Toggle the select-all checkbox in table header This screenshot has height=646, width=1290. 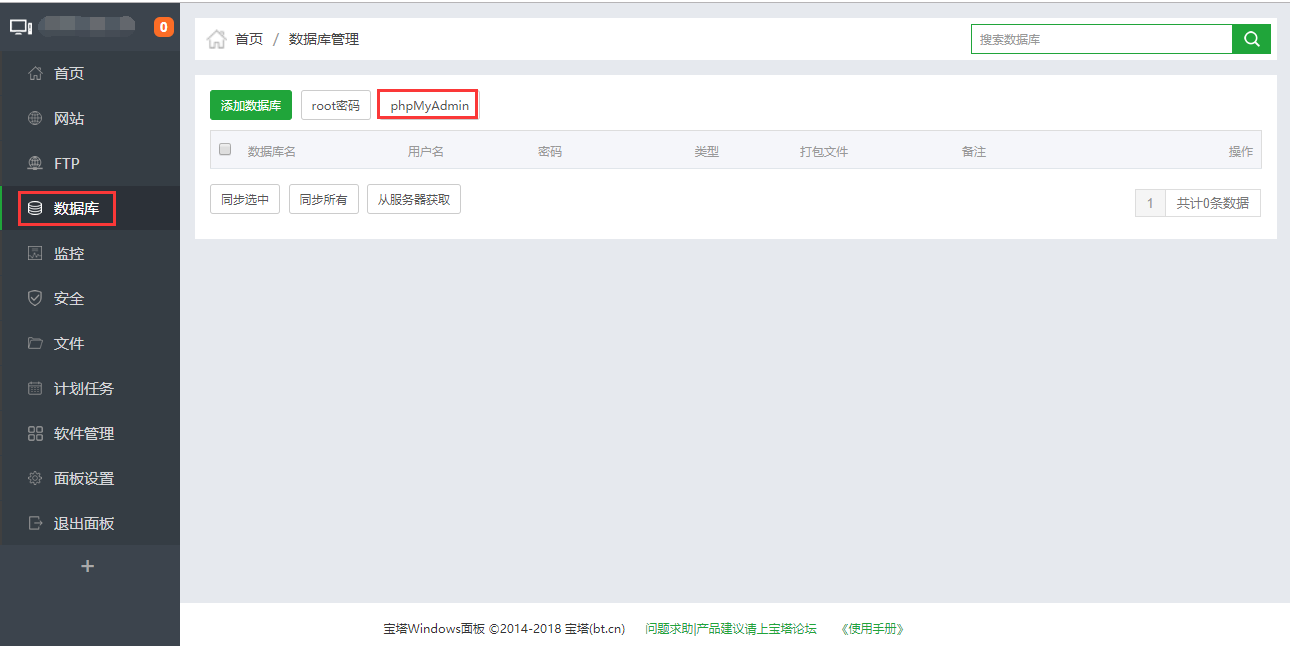click(x=225, y=149)
